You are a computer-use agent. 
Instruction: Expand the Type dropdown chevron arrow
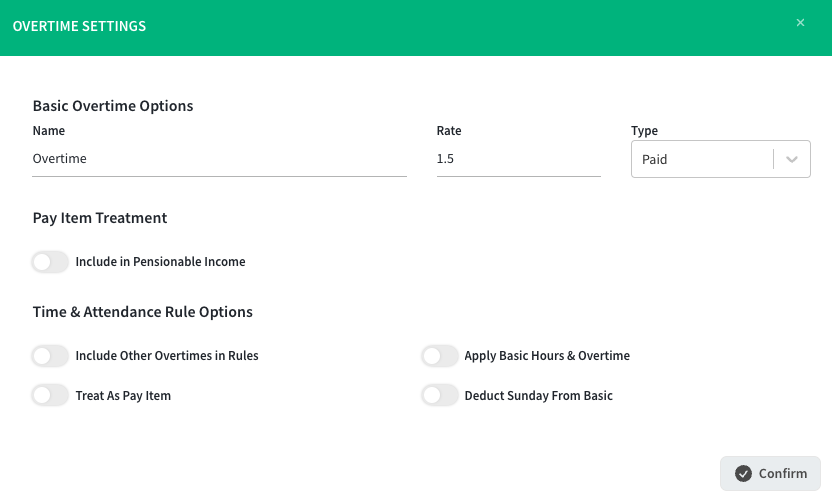tap(792, 159)
